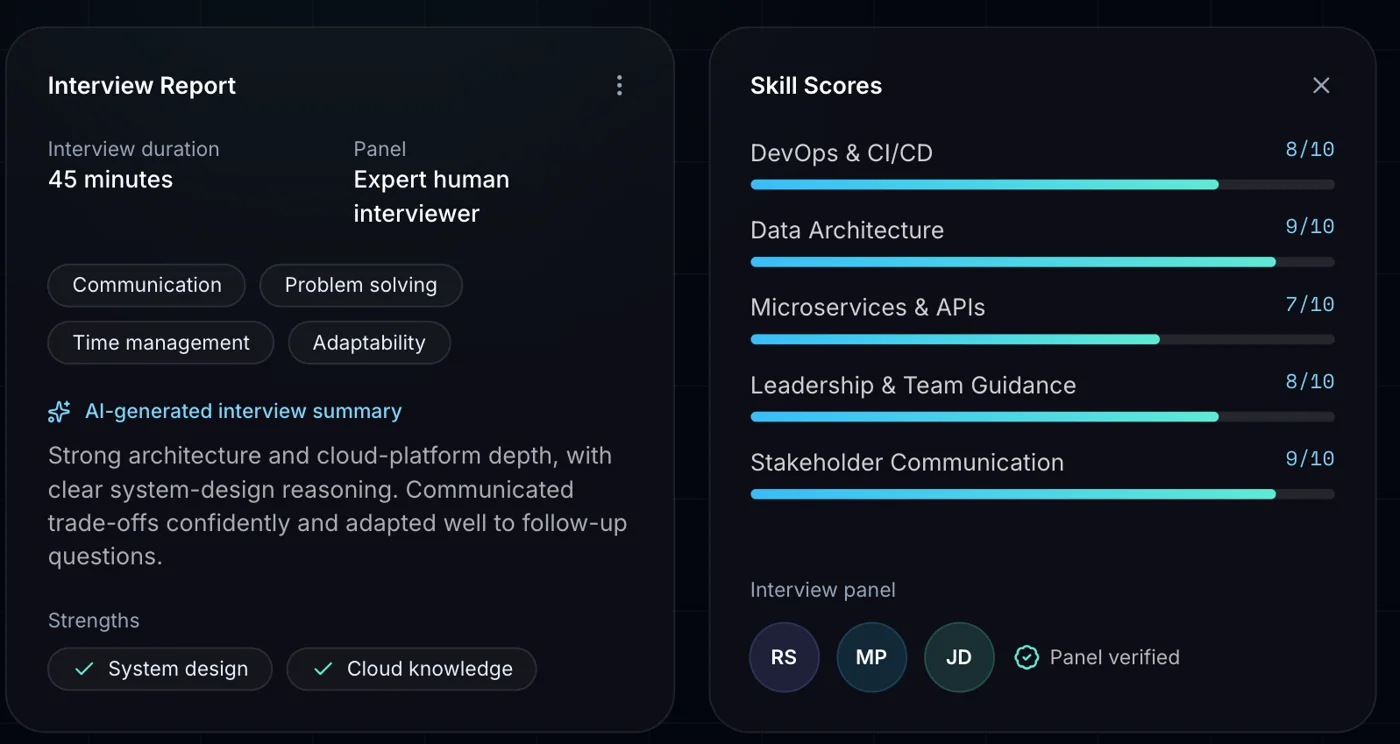Click the Interview duration label
This screenshot has width=1400, height=744.
coord(134,149)
